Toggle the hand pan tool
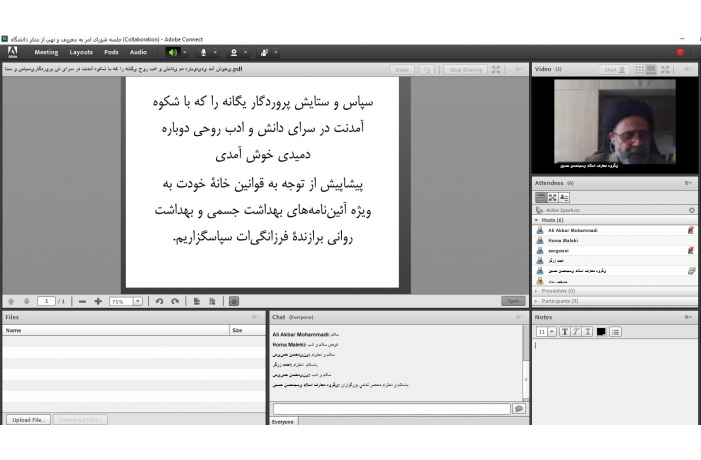The height and width of the screenshot is (460, 701). tap(234, 301)
